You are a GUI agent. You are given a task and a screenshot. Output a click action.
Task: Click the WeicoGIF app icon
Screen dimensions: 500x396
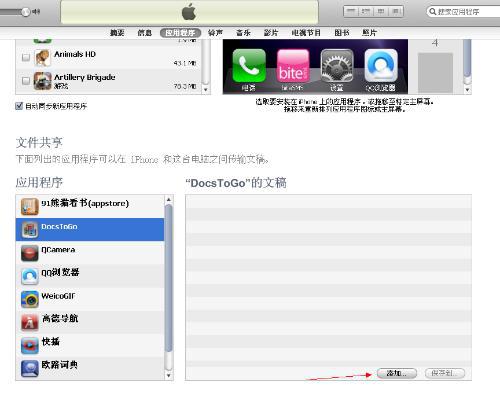tap(30, 299)
